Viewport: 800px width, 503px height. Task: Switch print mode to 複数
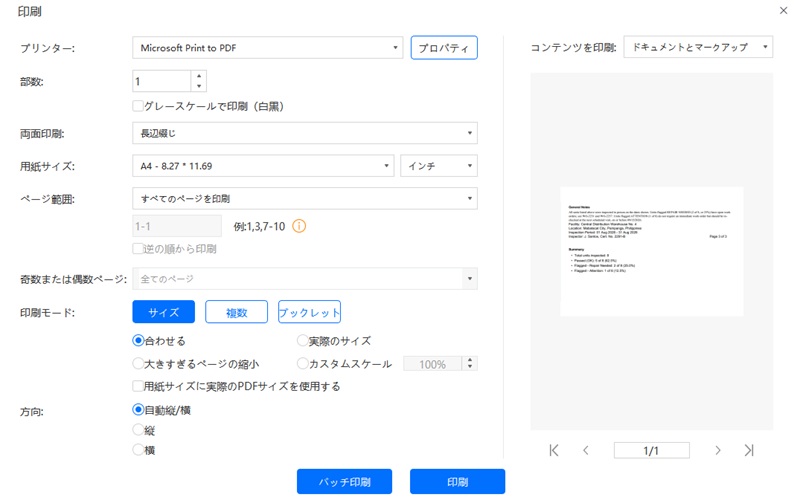pyautogui.click(x=236, y=312)
